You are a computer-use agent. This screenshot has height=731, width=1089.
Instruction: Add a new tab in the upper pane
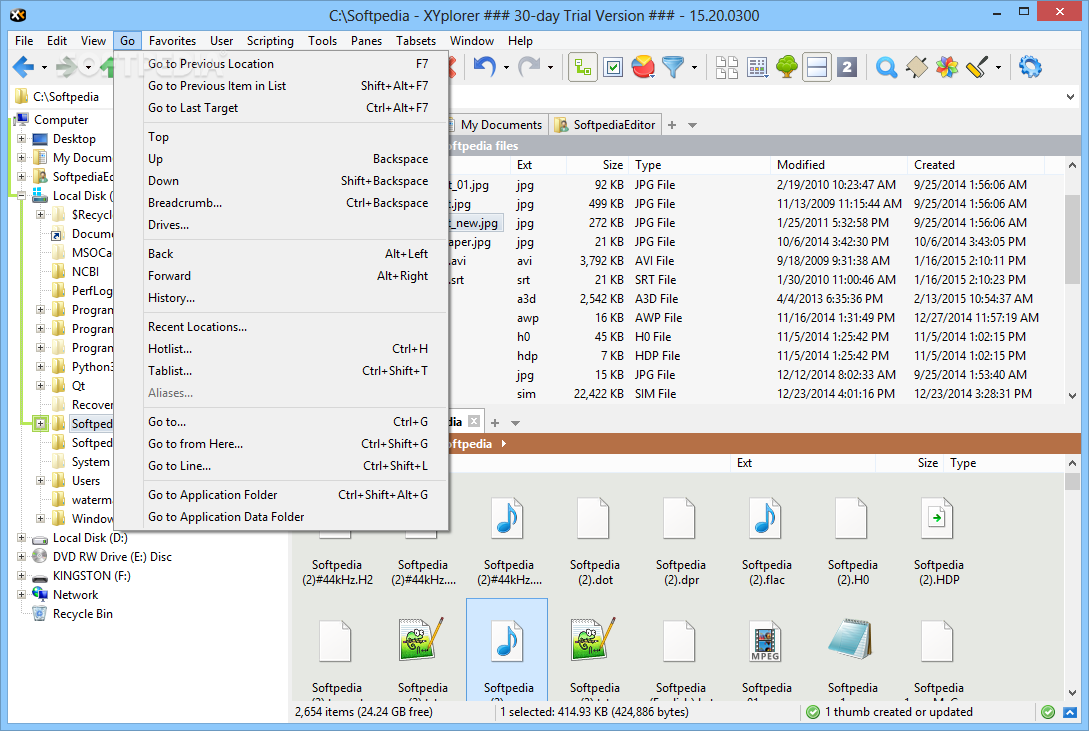[672, 126]
